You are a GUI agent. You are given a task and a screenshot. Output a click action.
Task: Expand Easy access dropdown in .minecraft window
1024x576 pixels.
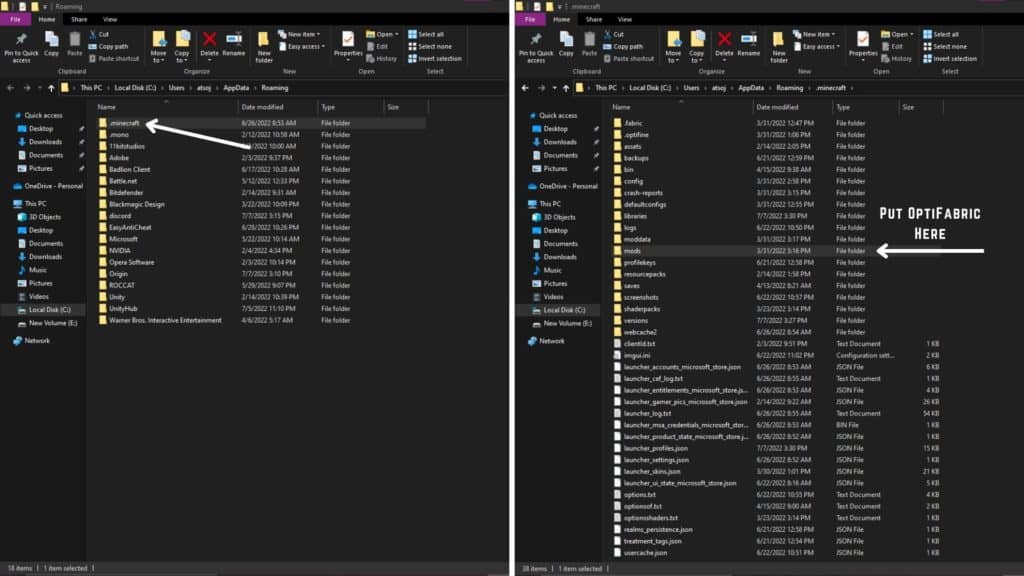[821, 46]
